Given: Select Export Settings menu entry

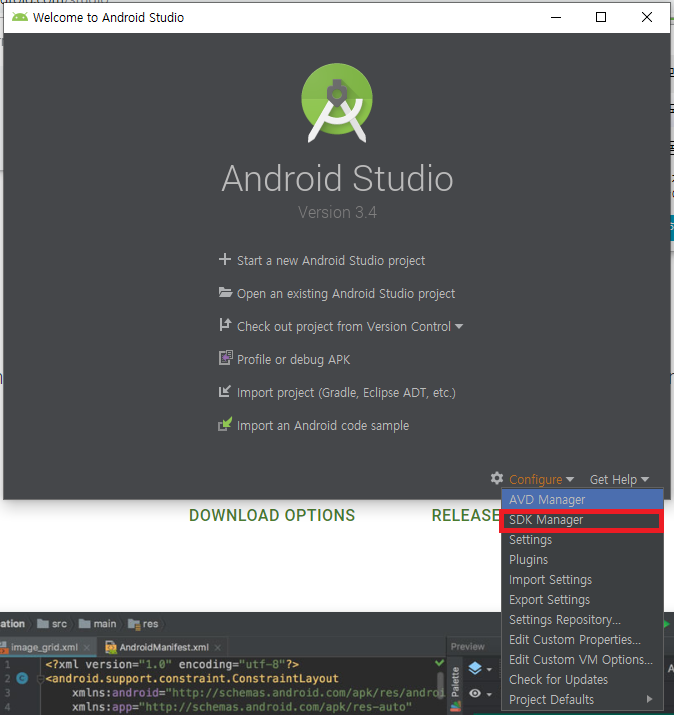Looking at the screenshot, I should click(x=582, y=600).
